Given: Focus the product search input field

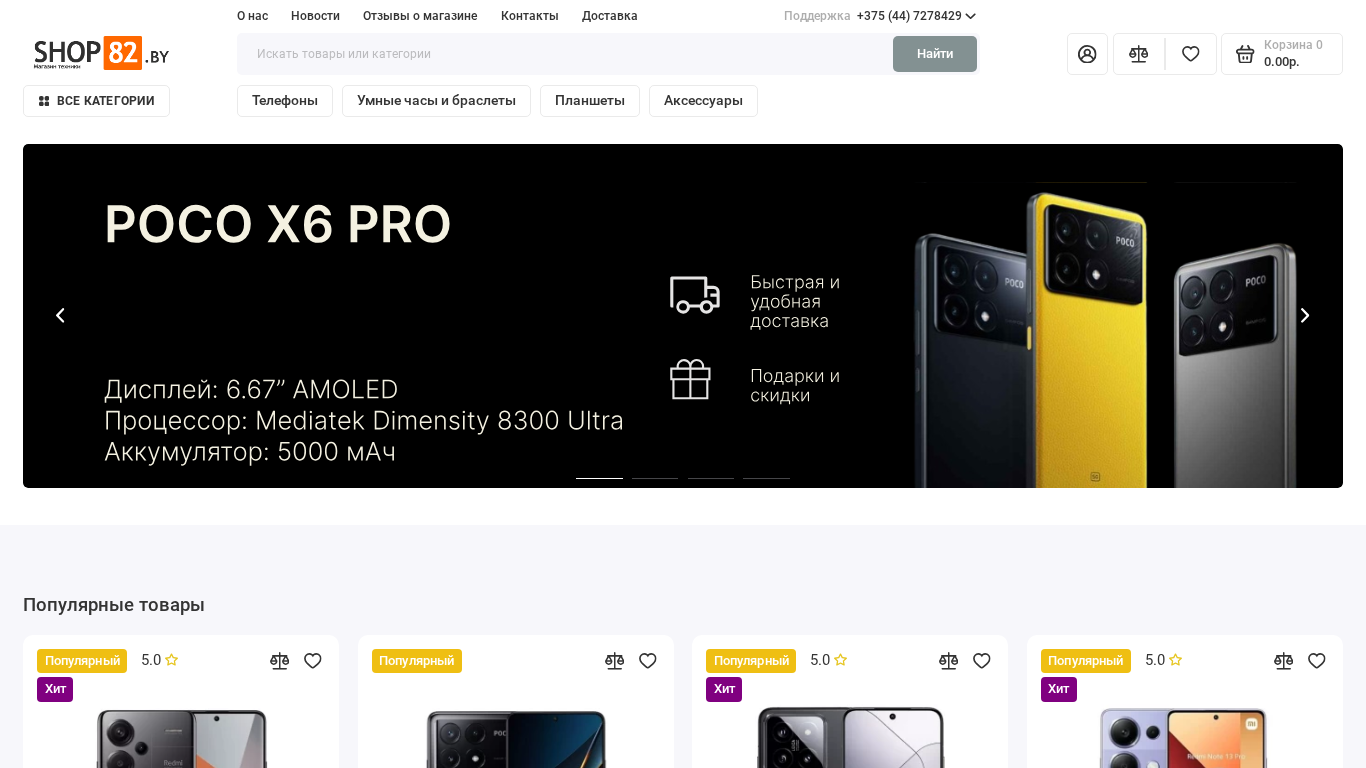Looking at the screenshot, I should click(x=564, y=54).
